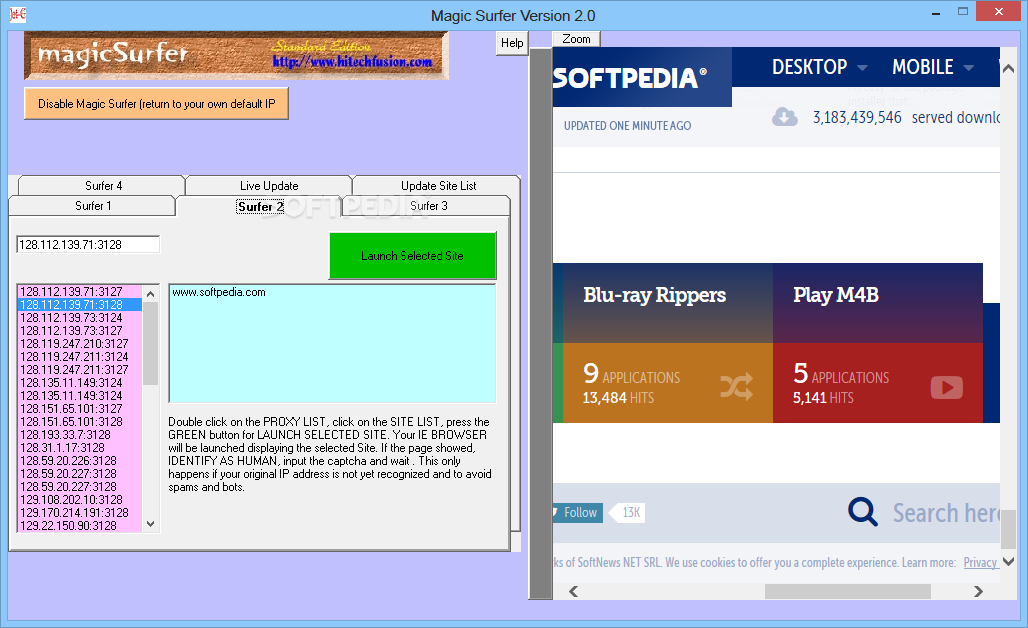Click the 13K follower count badge
The width and height of the screenshot is (1028, 628).
628,513
